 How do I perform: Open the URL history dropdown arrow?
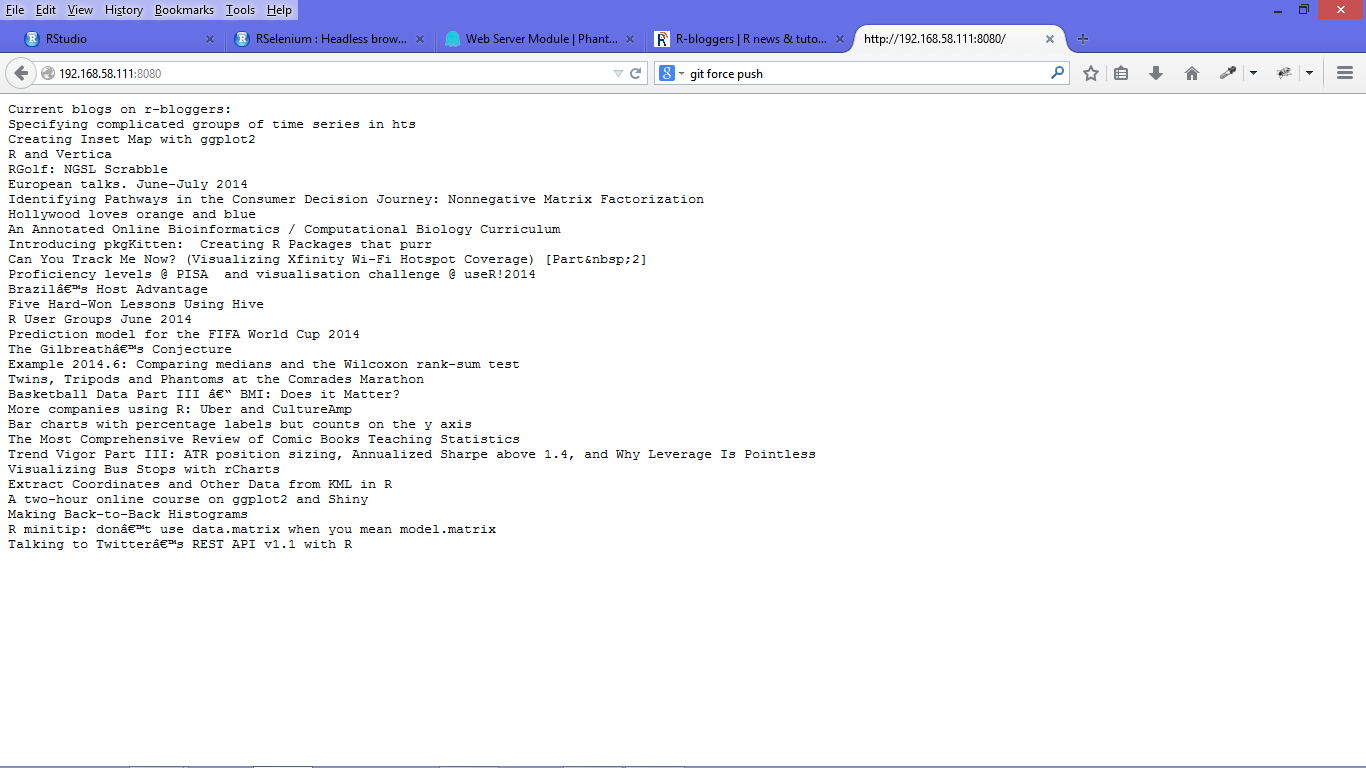click(x=618, y=73)
